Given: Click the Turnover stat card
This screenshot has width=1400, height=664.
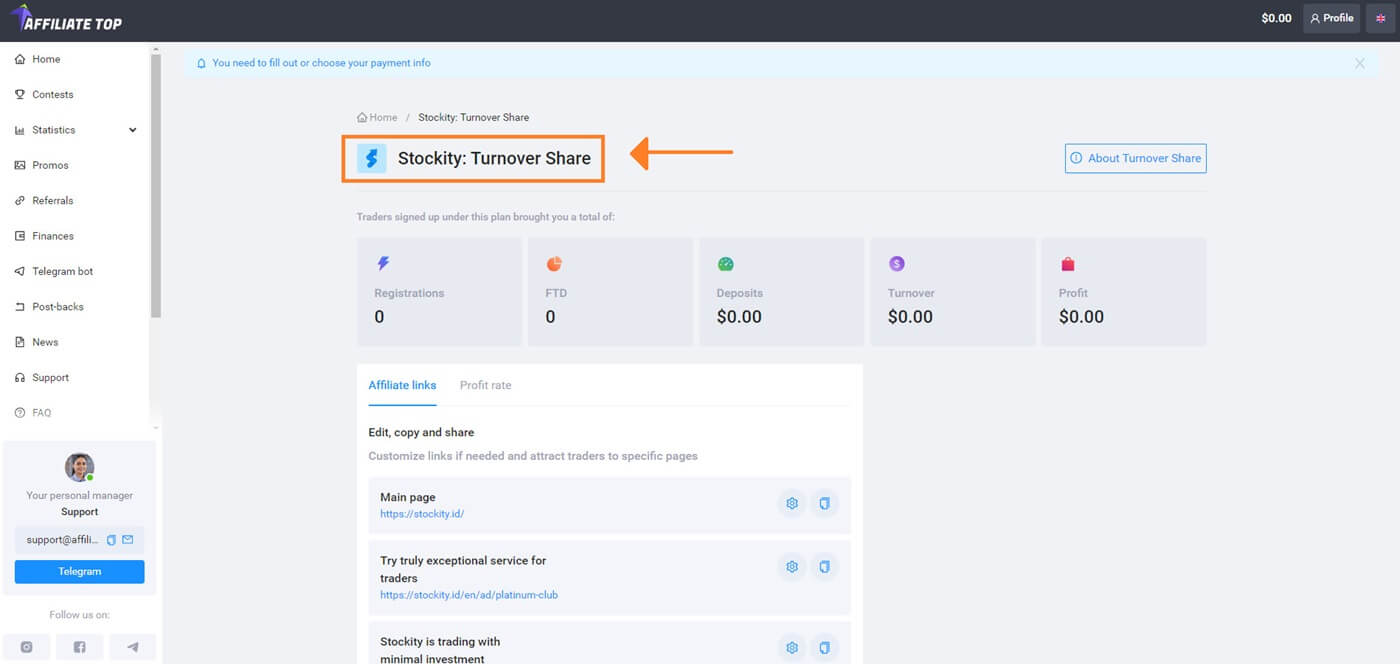Looking at the screenshot, I should pyautogui.click(x=953, y=292).
